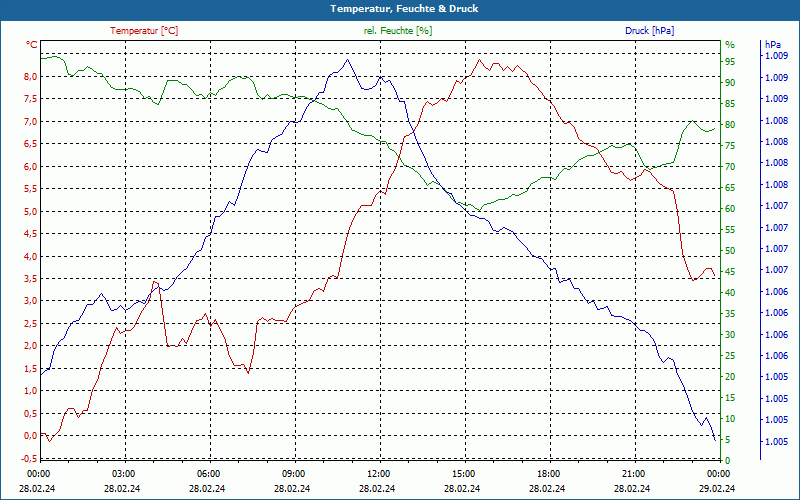Click the '21:00' time axis label
The width and height of the screenshot is (800, 500).
coord(634,473)
